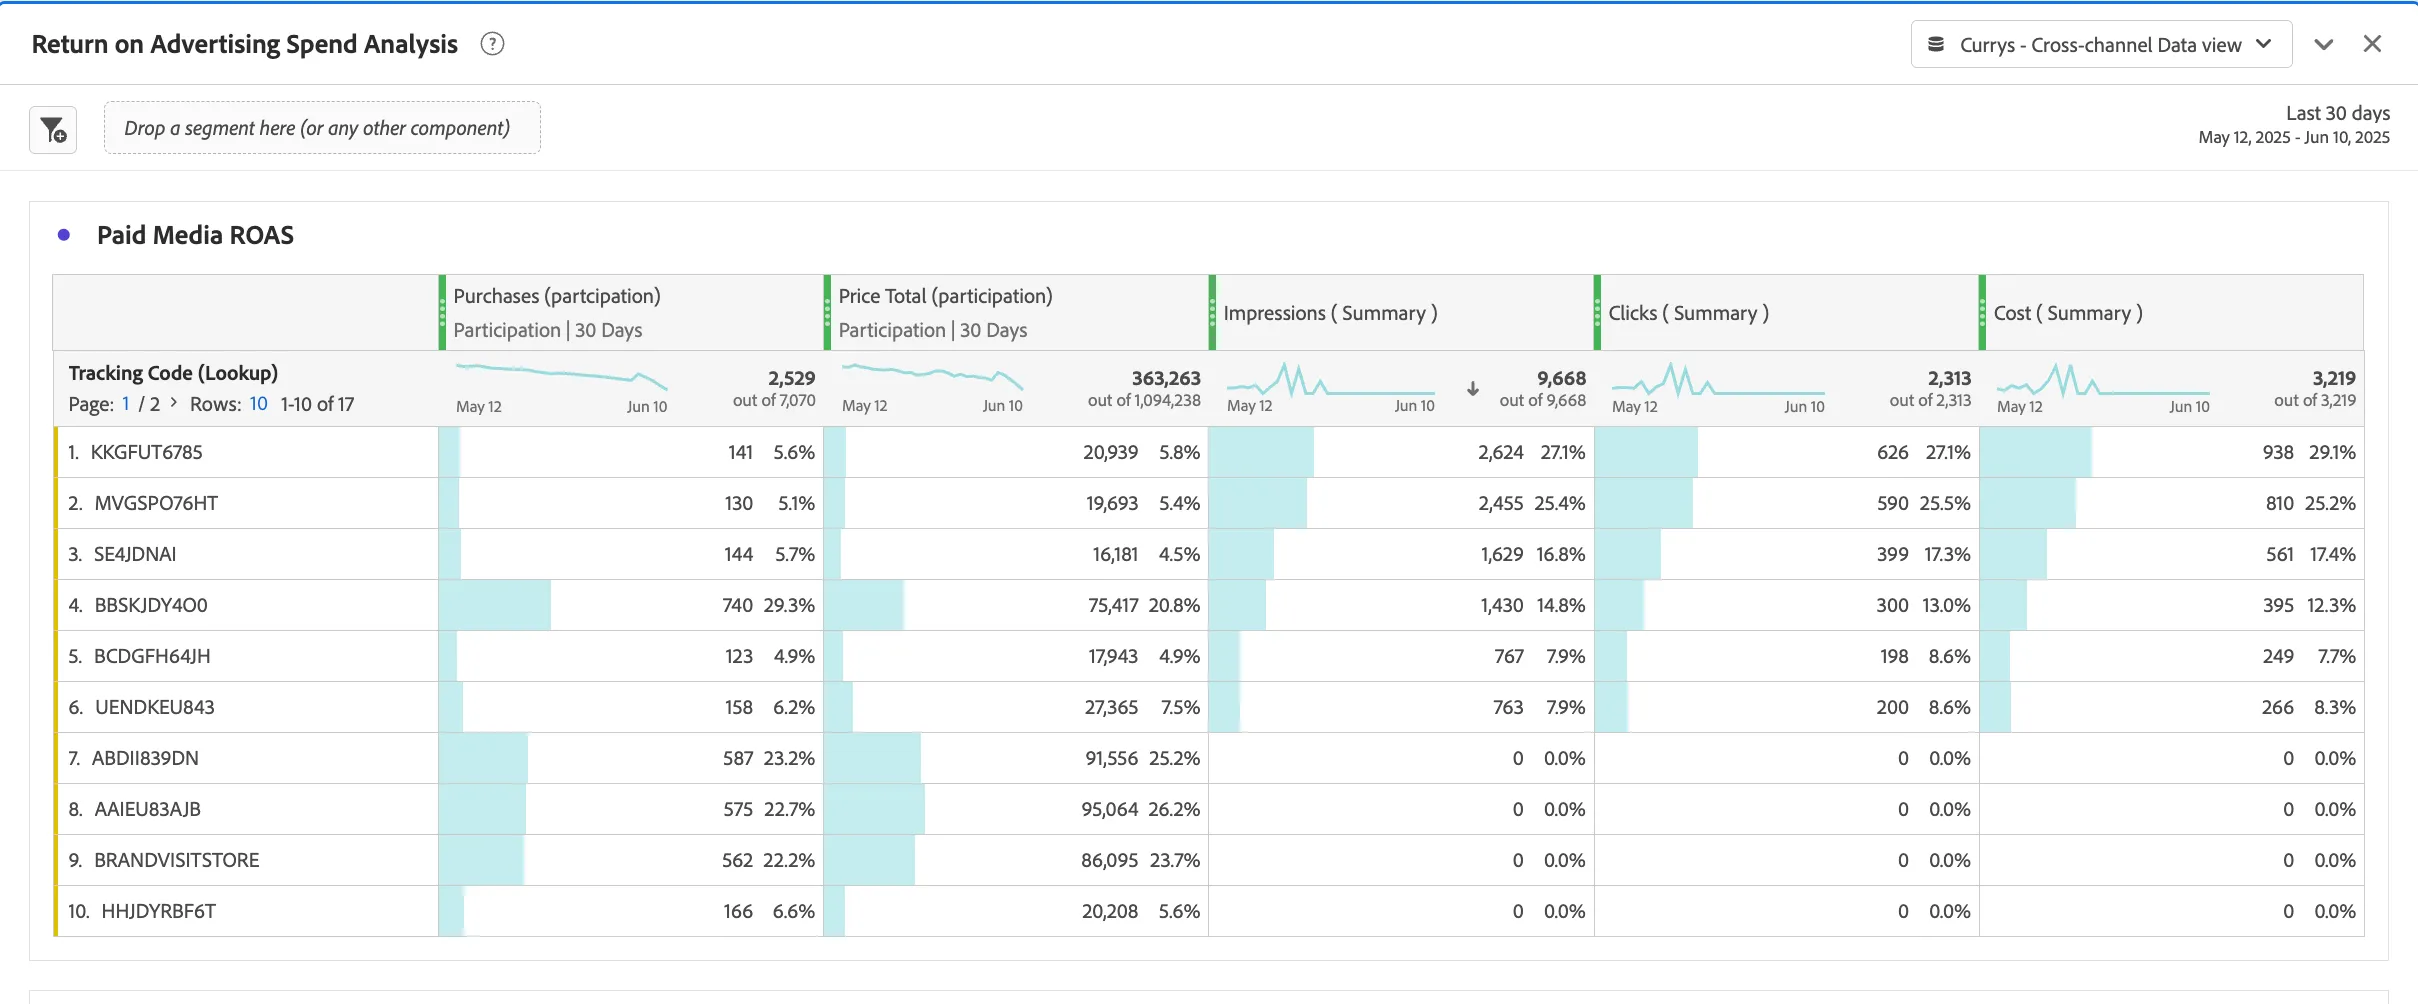
Task: Select the Tracking Code (Lookup) dimension header
Action: click(x=173, y=373)
